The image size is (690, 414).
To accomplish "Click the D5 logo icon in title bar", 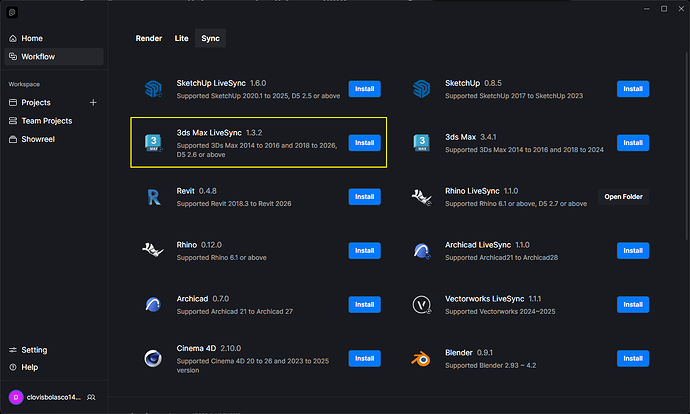I will pyautogui.click(x=12, y=13).
